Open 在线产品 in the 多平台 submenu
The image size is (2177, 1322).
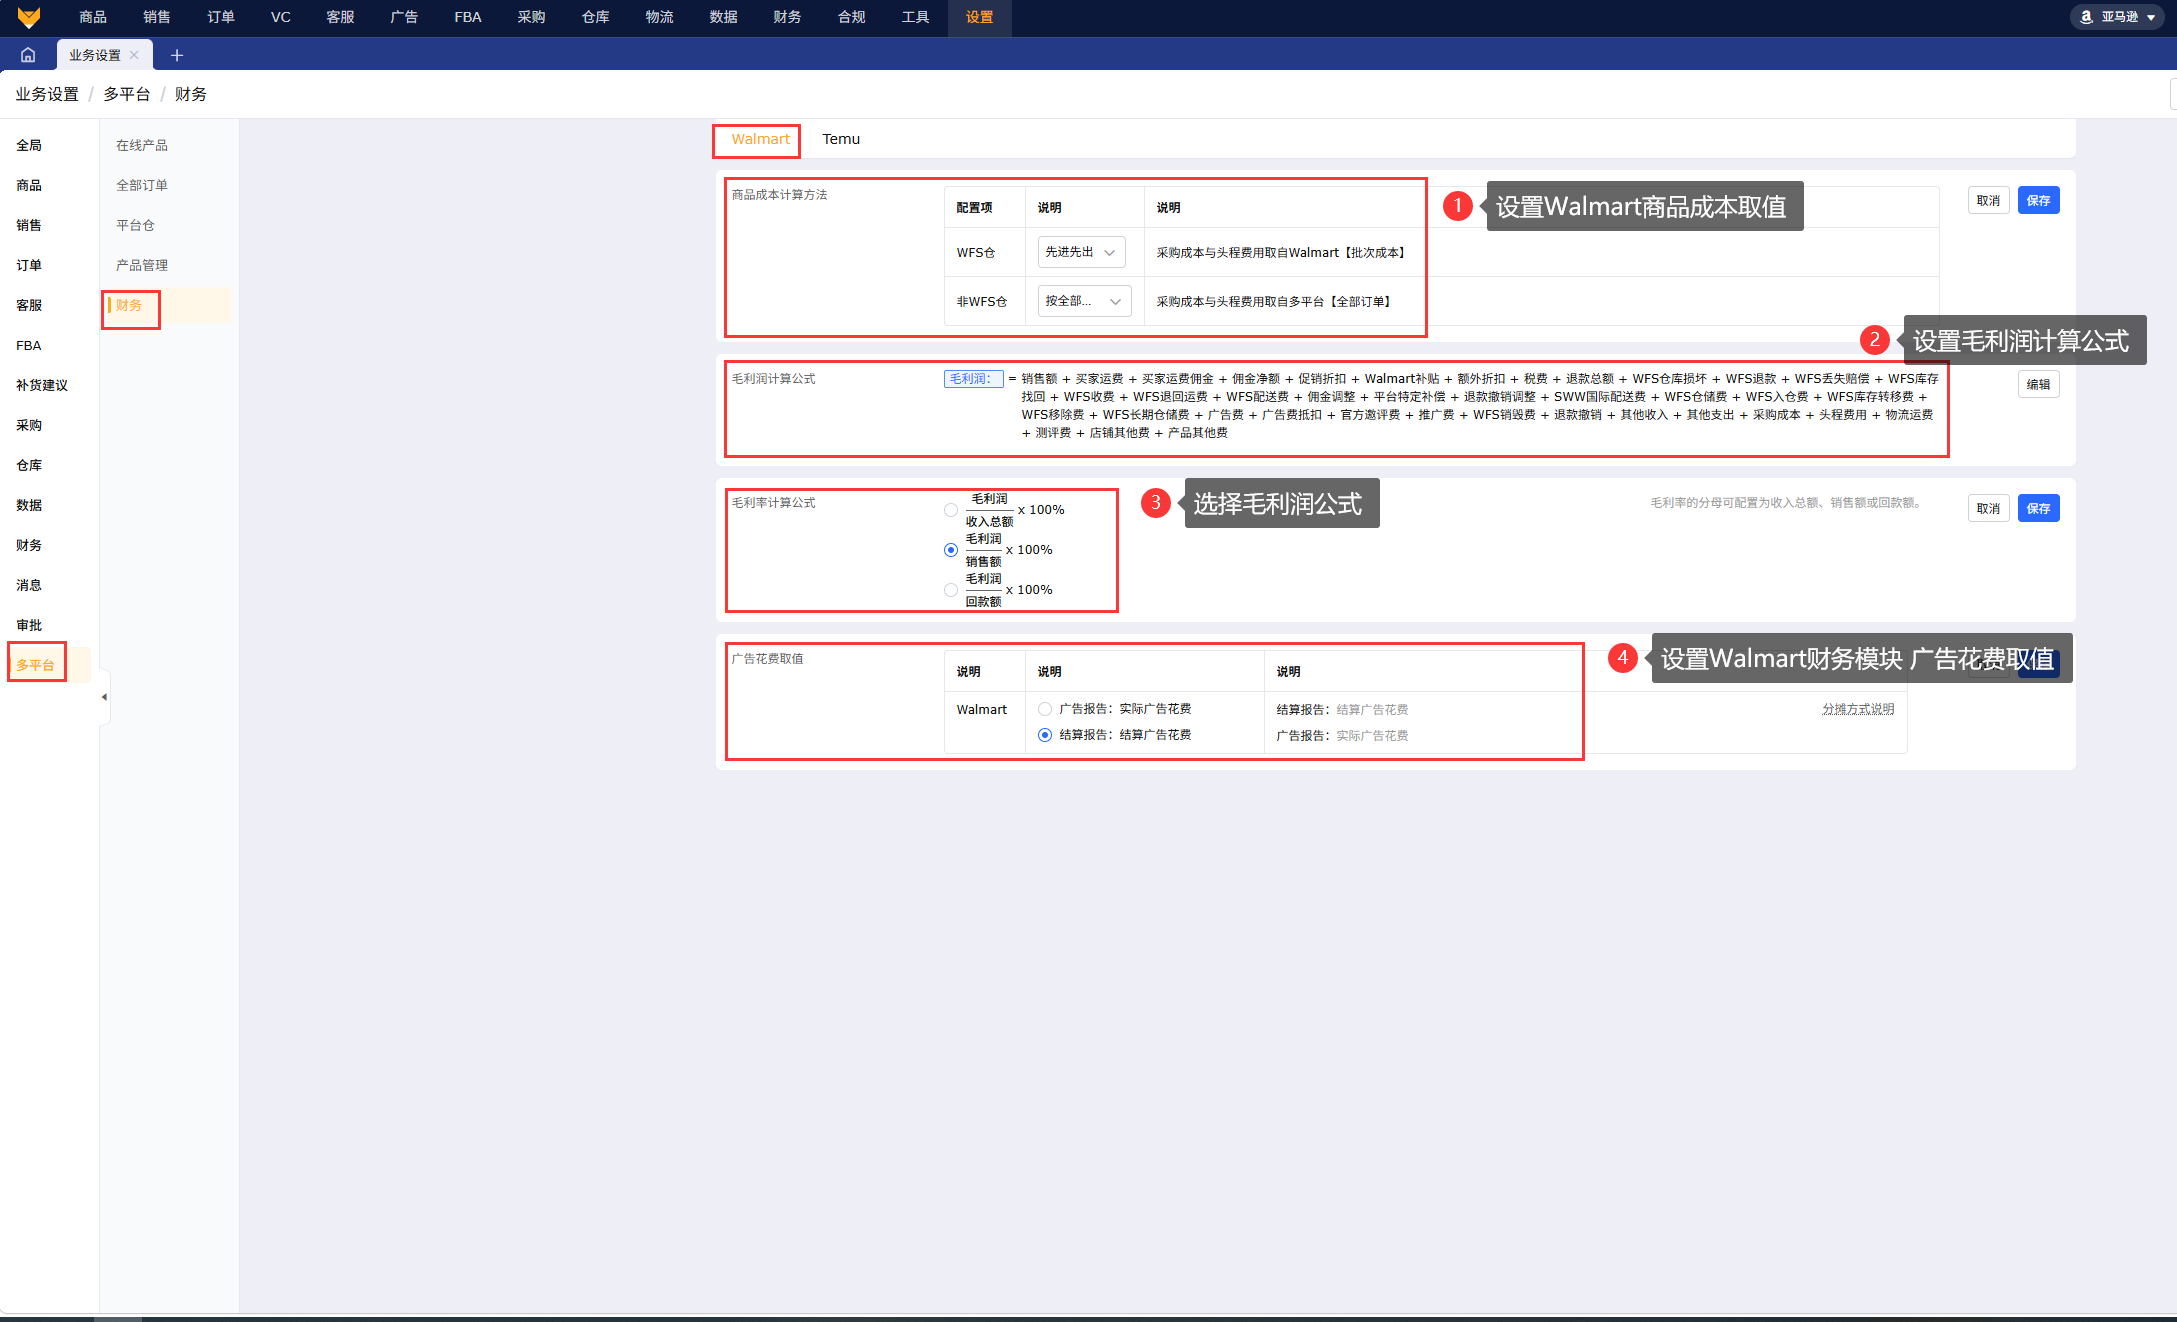142,145
